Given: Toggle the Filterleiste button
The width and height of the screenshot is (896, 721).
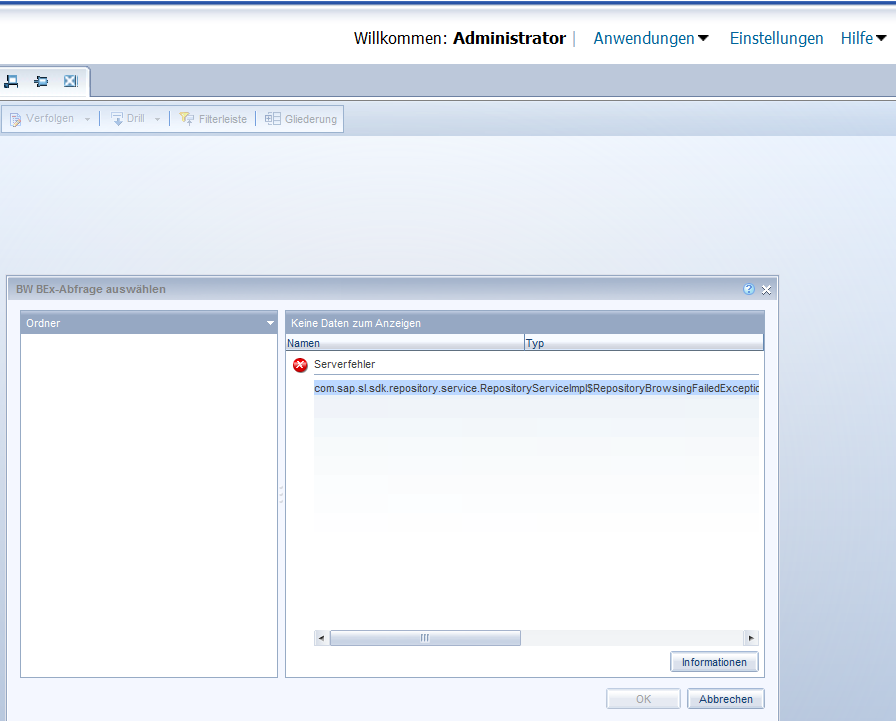Looking at the screenshot, I should (x=213, y=119).
